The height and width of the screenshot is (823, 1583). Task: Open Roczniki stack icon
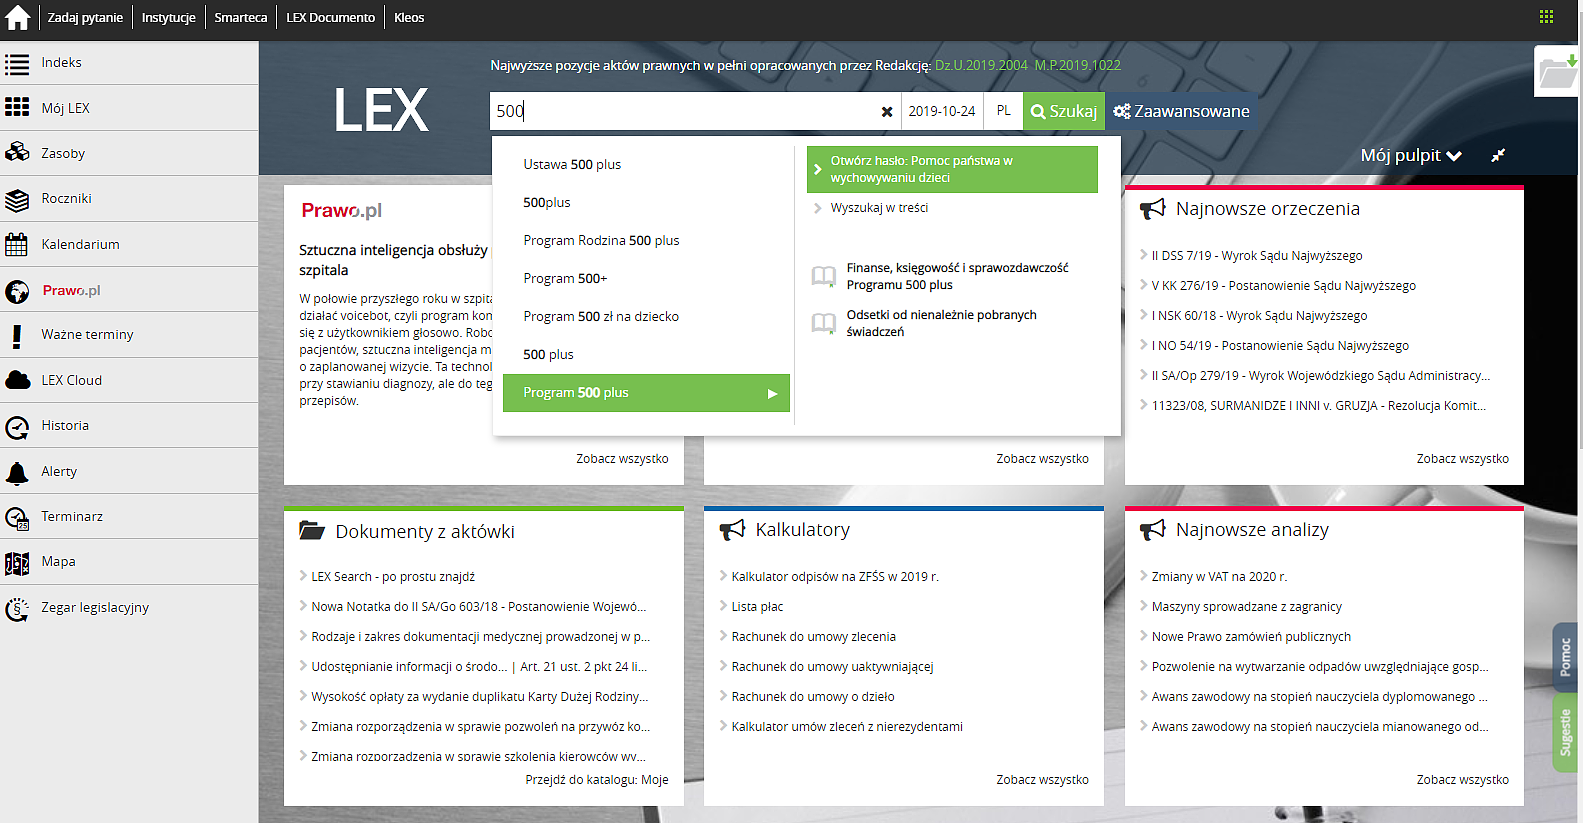tap(17, 200)
